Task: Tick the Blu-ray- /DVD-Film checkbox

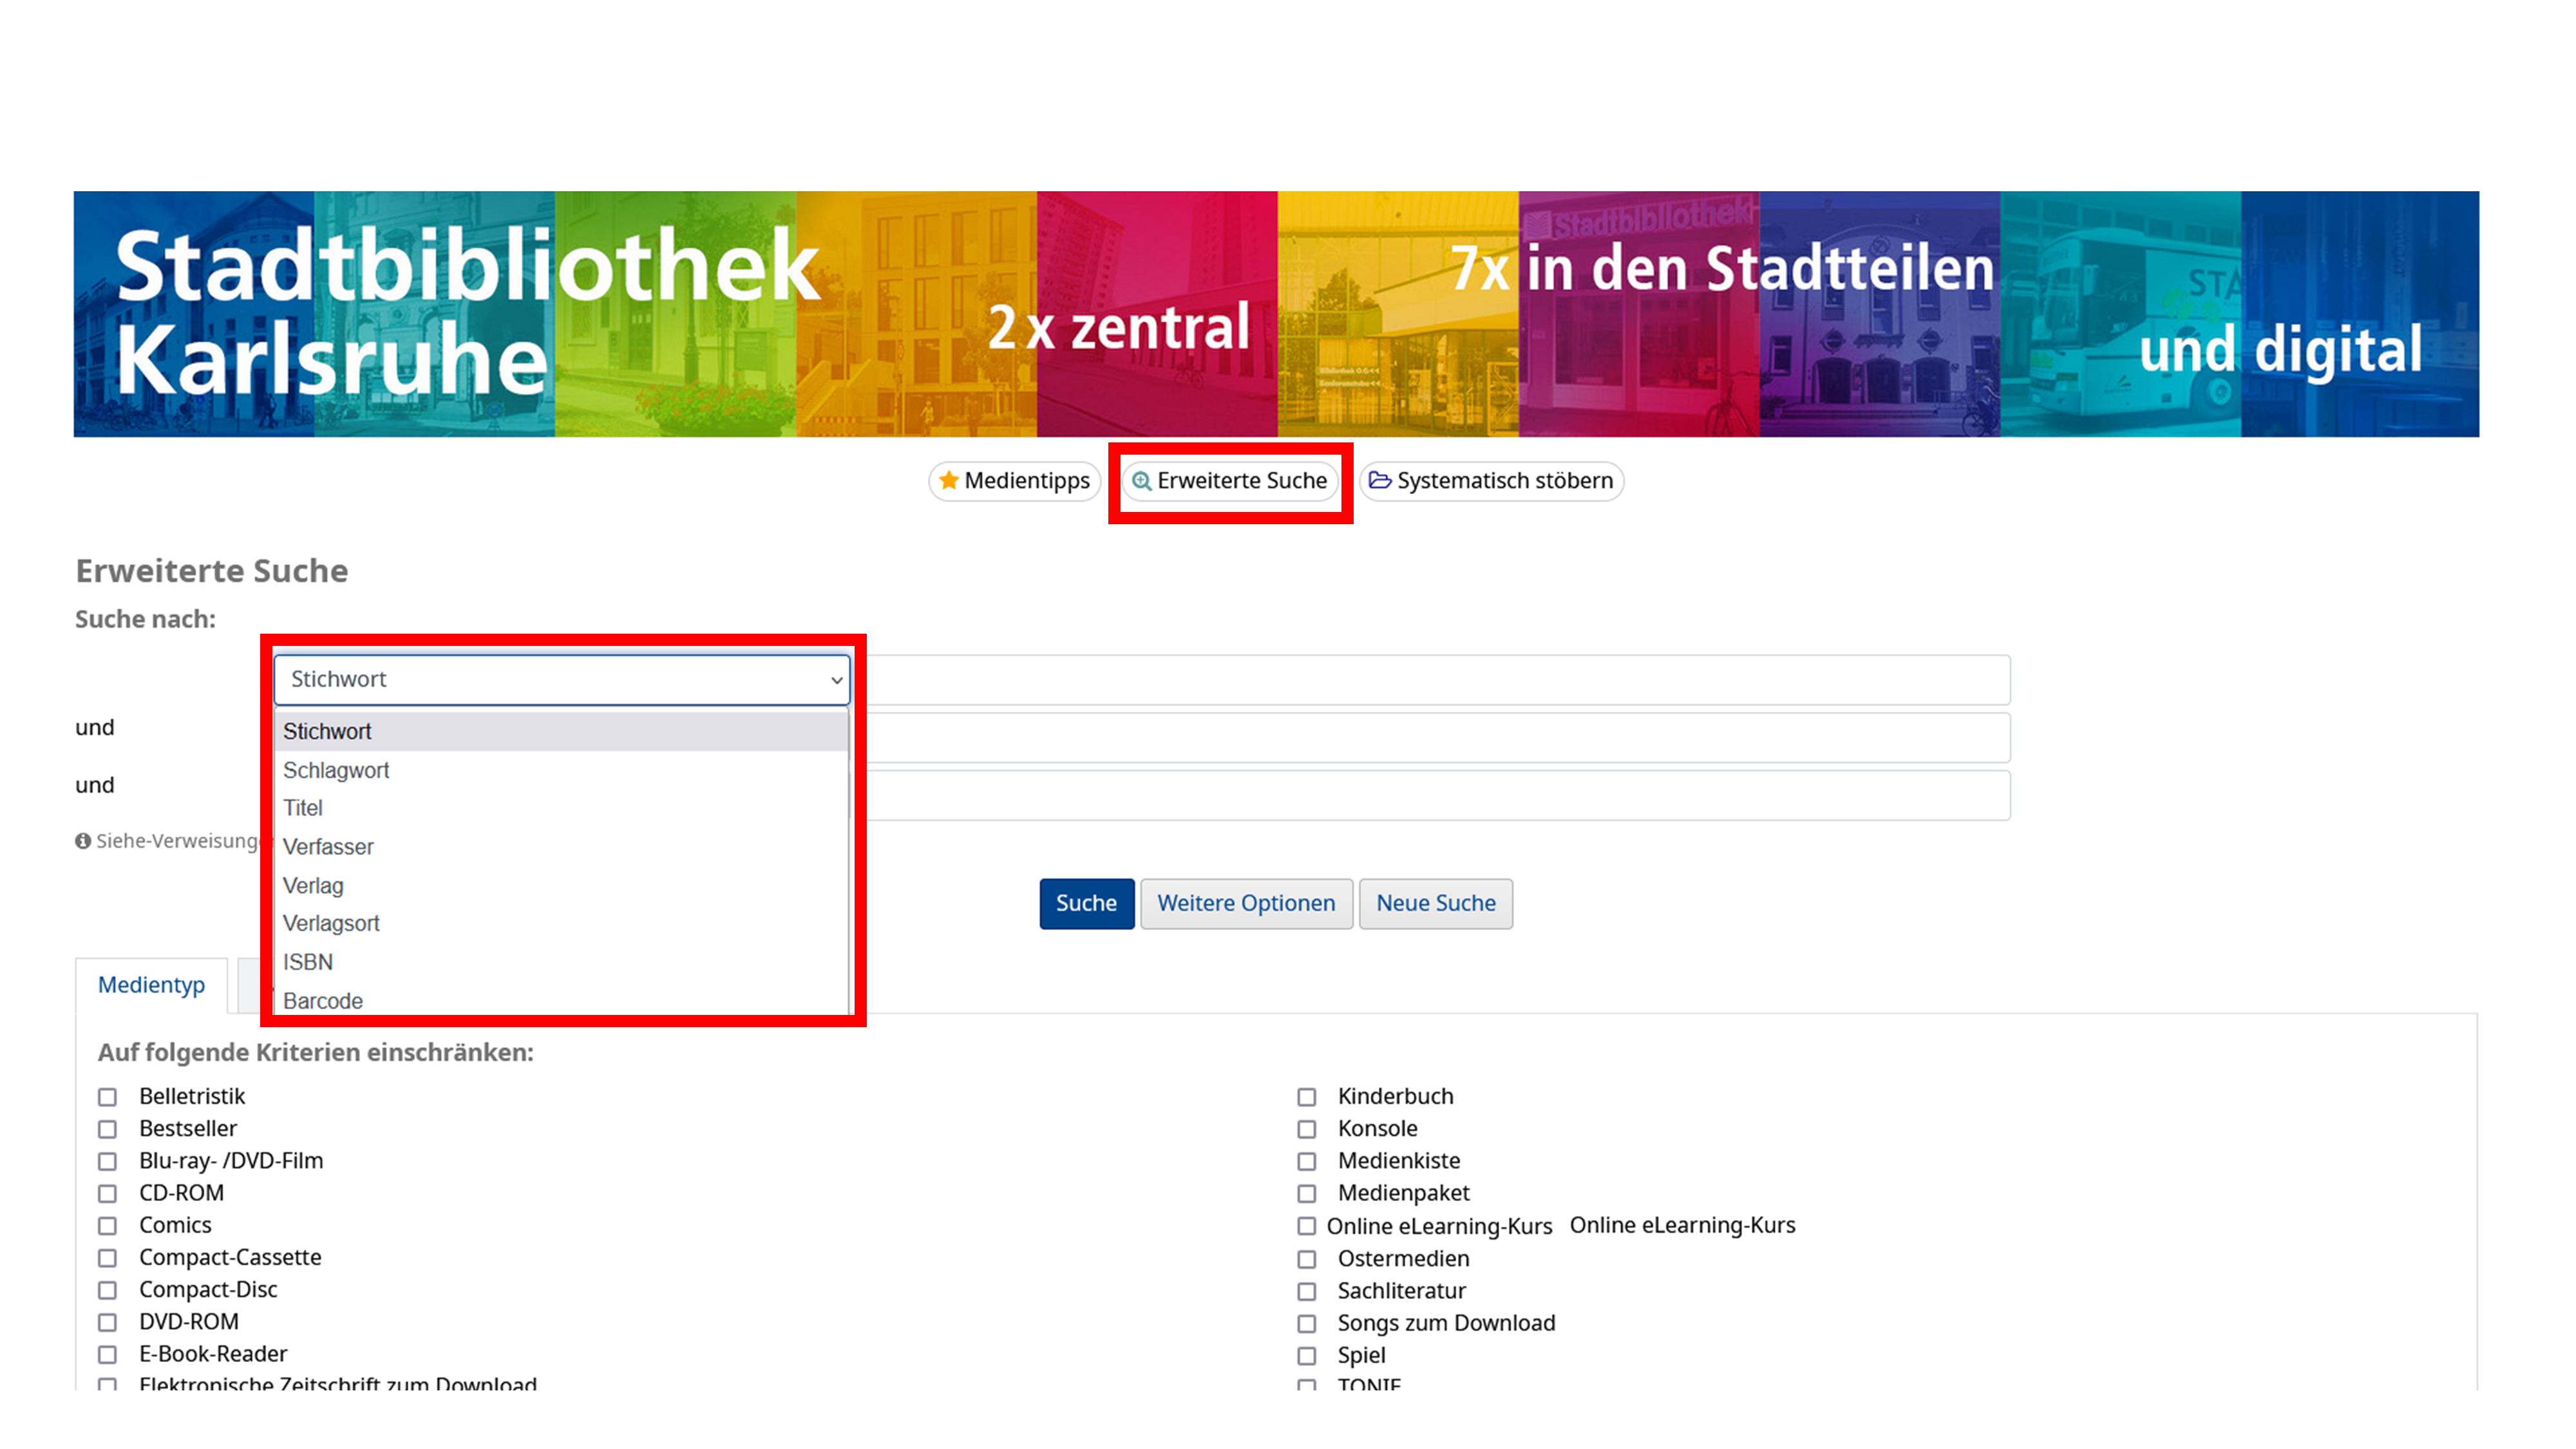Action: coord(107,1161)
